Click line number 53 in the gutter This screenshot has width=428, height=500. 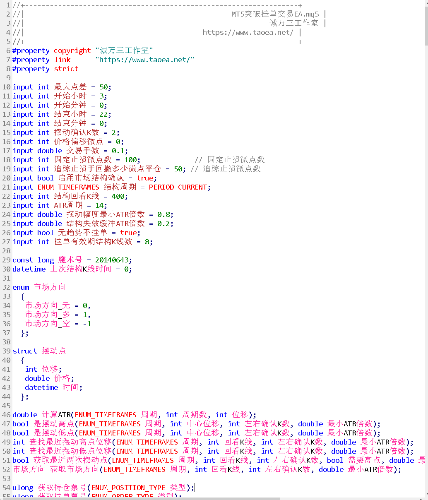(x=6, y=478)
